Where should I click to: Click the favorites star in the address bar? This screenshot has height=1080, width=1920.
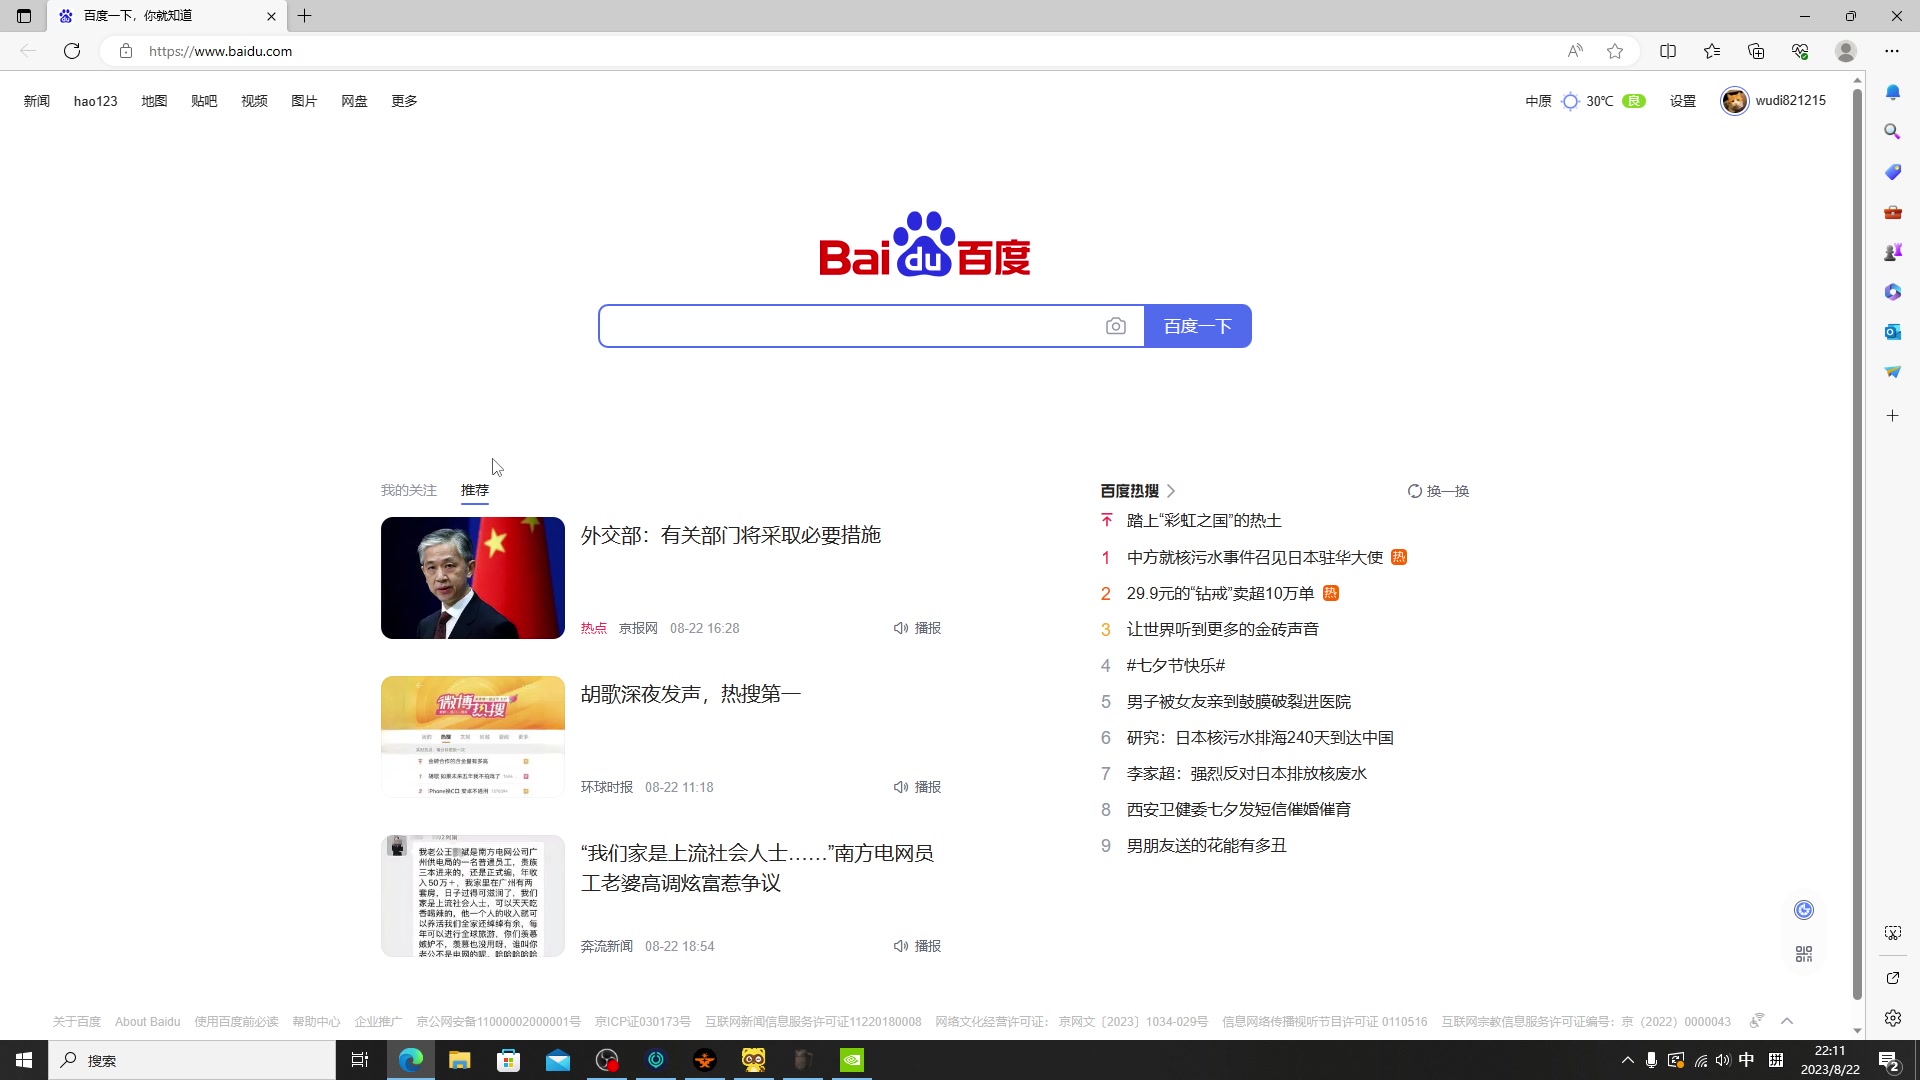(x=1615, y=51)
